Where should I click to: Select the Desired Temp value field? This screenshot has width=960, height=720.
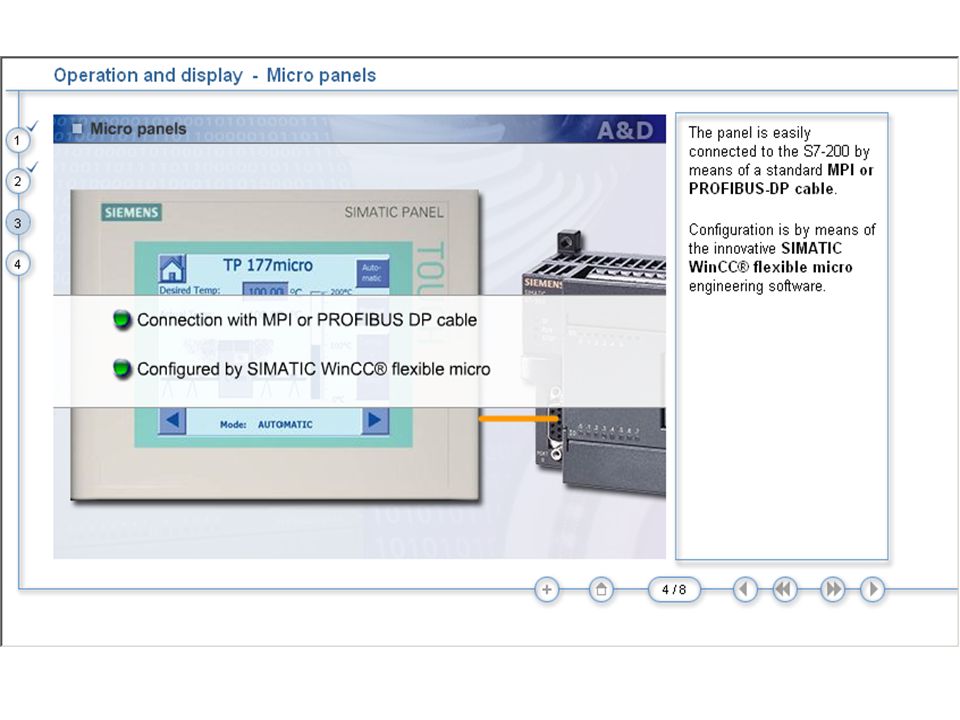click(x=265, y=290)
